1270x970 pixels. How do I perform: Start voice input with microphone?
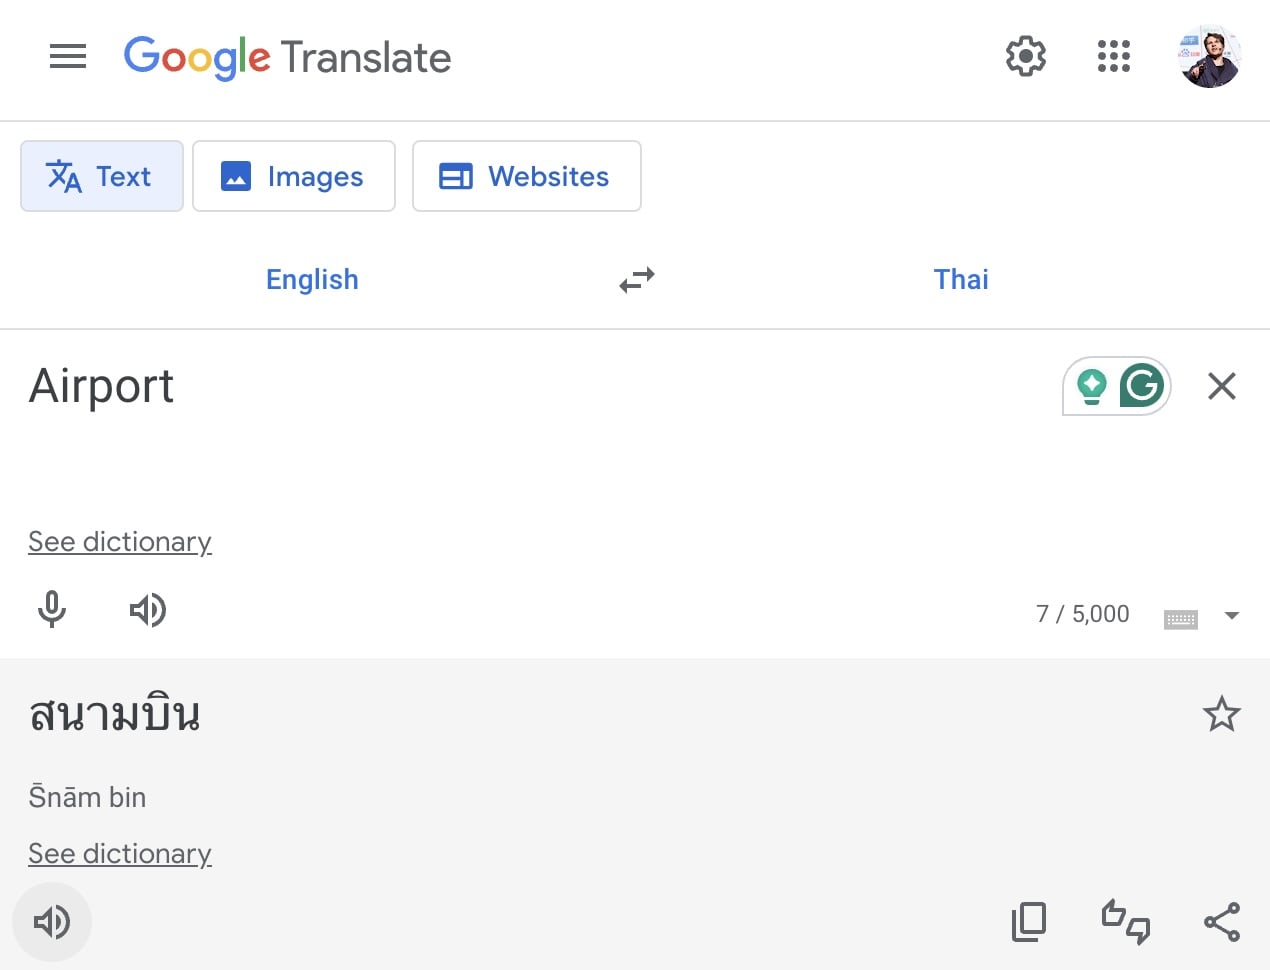[52, 609]
